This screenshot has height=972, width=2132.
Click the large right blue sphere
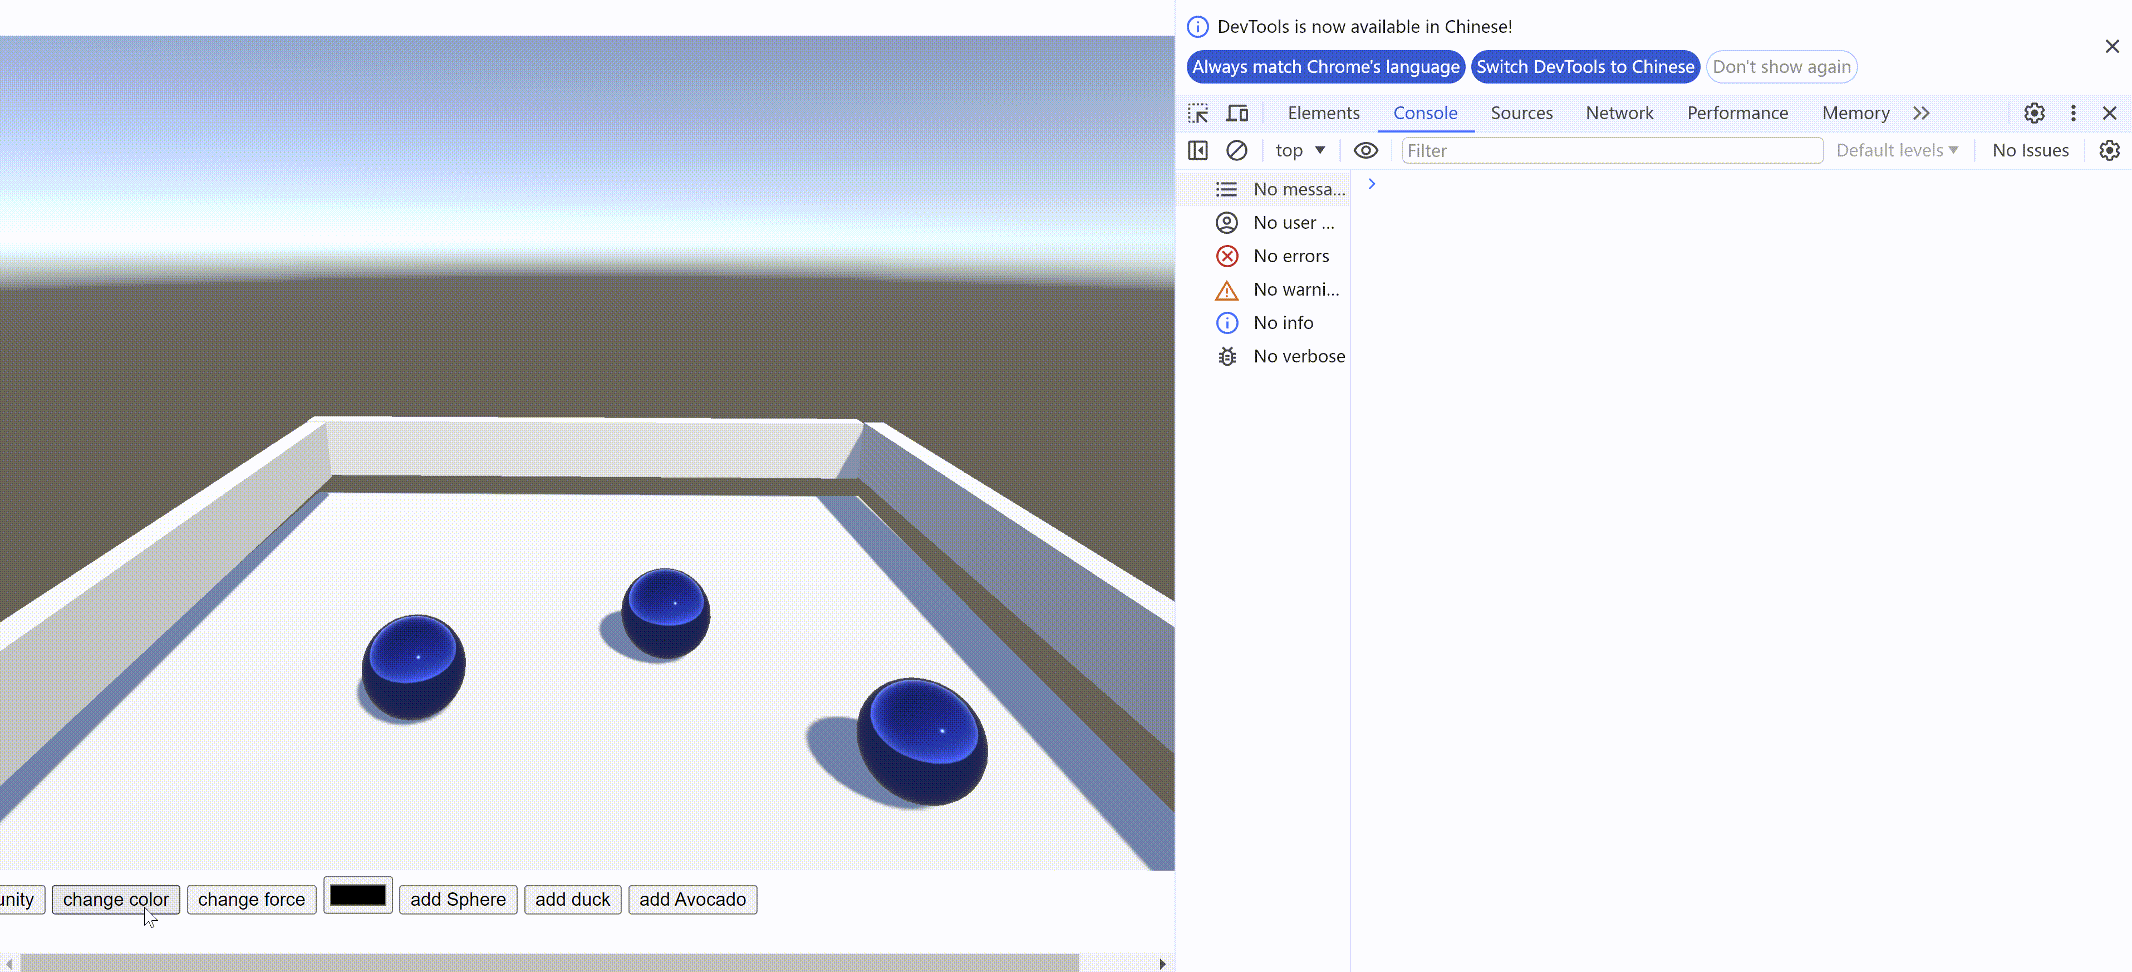[922, 741]
